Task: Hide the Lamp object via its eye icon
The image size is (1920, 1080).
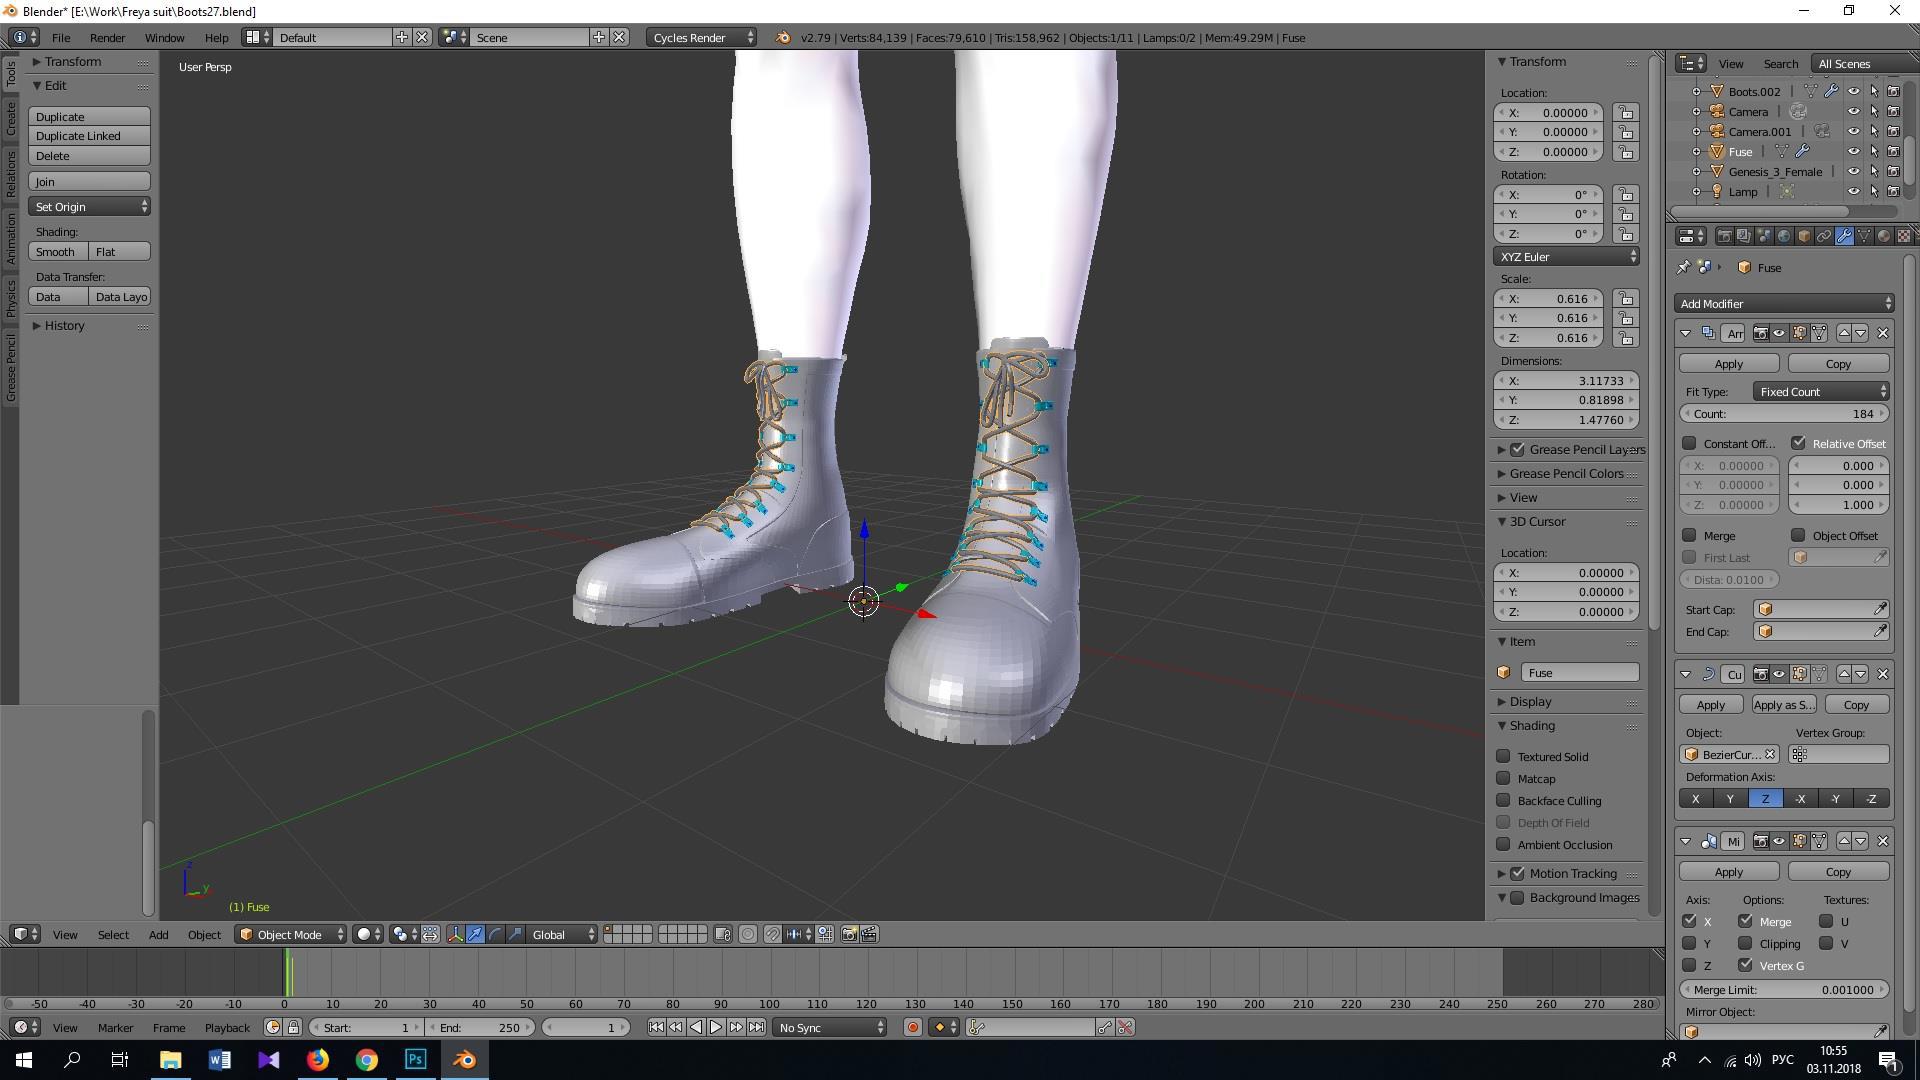Action: pos(1853,191)
